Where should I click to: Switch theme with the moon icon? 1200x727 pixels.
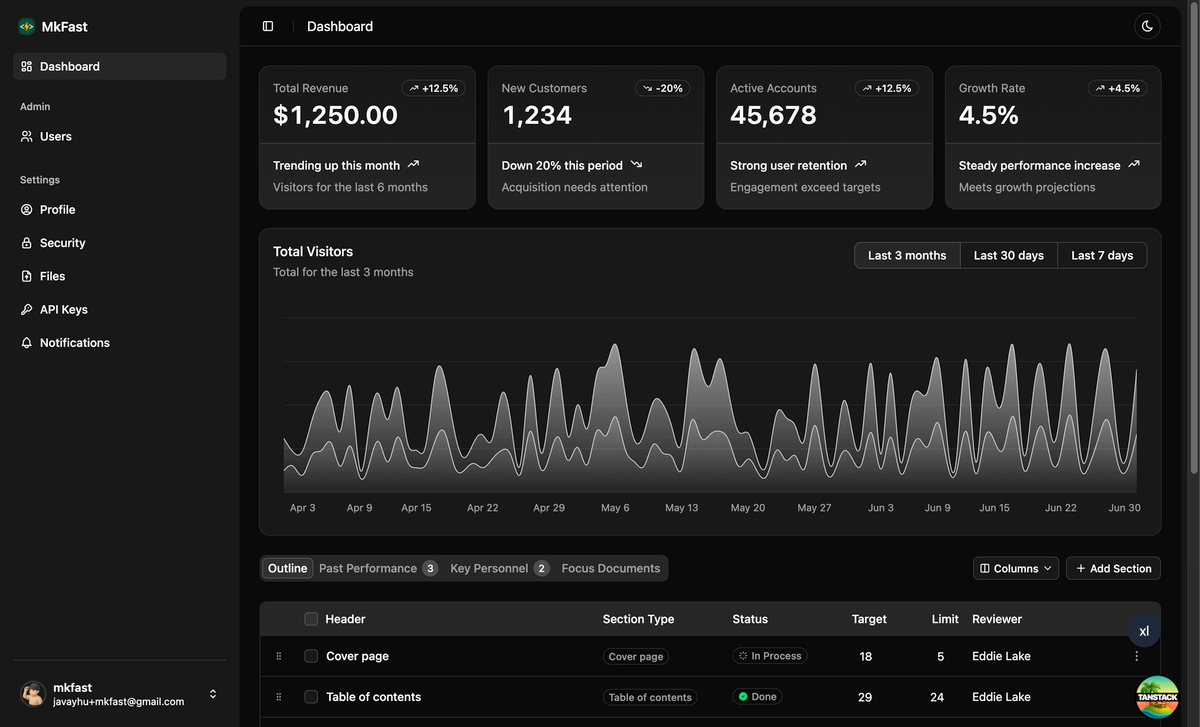coord(1147,26)
